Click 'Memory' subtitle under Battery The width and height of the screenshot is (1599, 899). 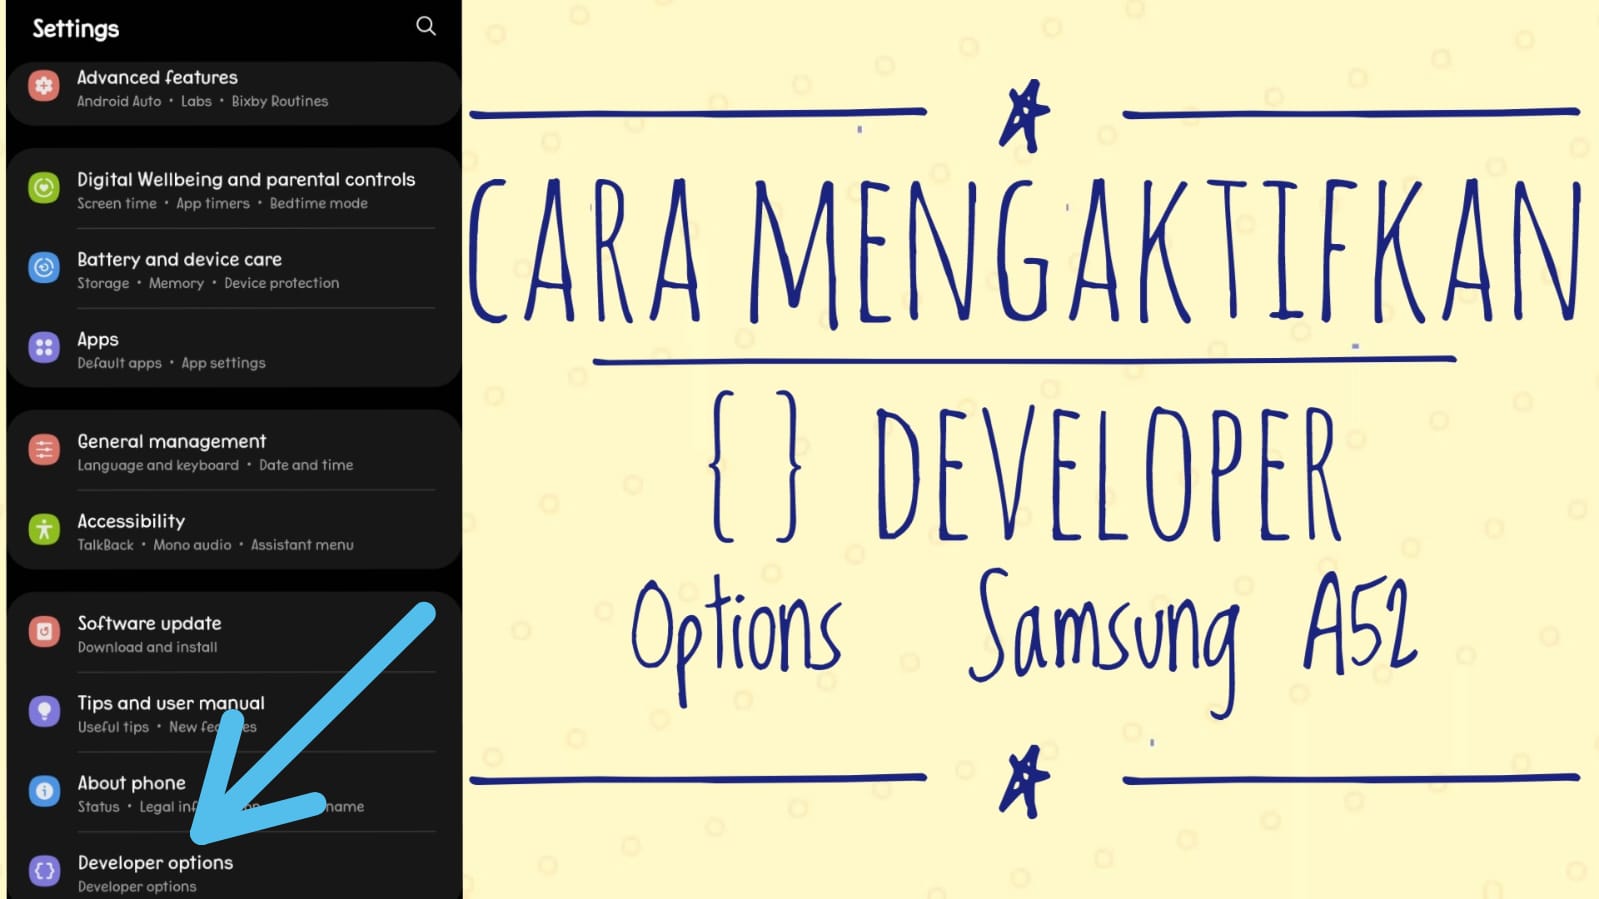pos(176,283)
